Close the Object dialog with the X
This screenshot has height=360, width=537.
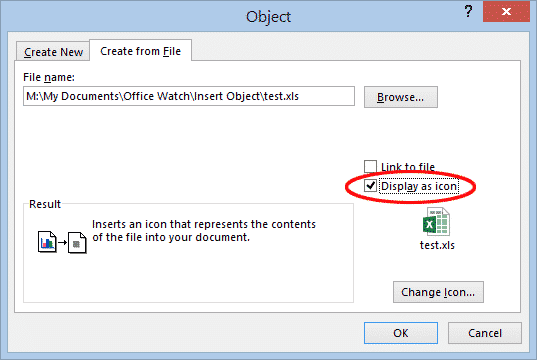[x=506, y=12]
